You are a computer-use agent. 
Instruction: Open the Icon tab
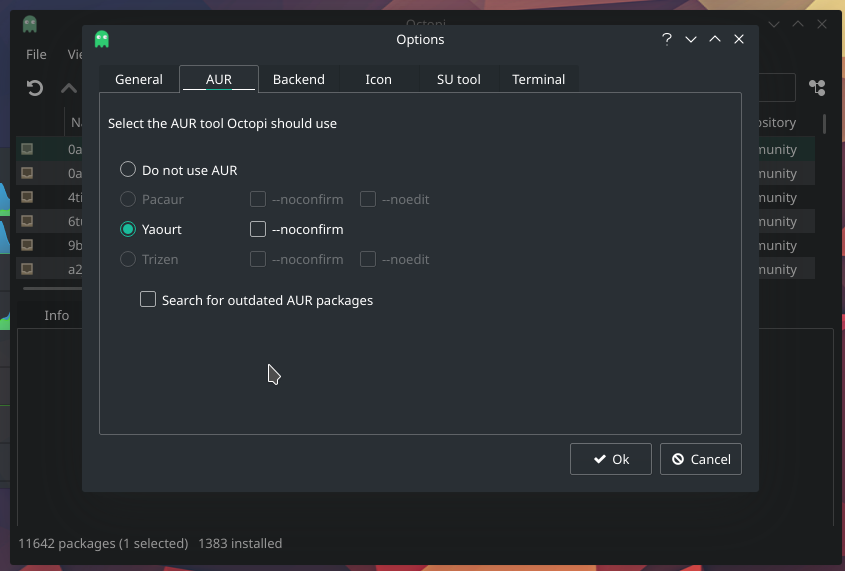(x=378, y=79)
